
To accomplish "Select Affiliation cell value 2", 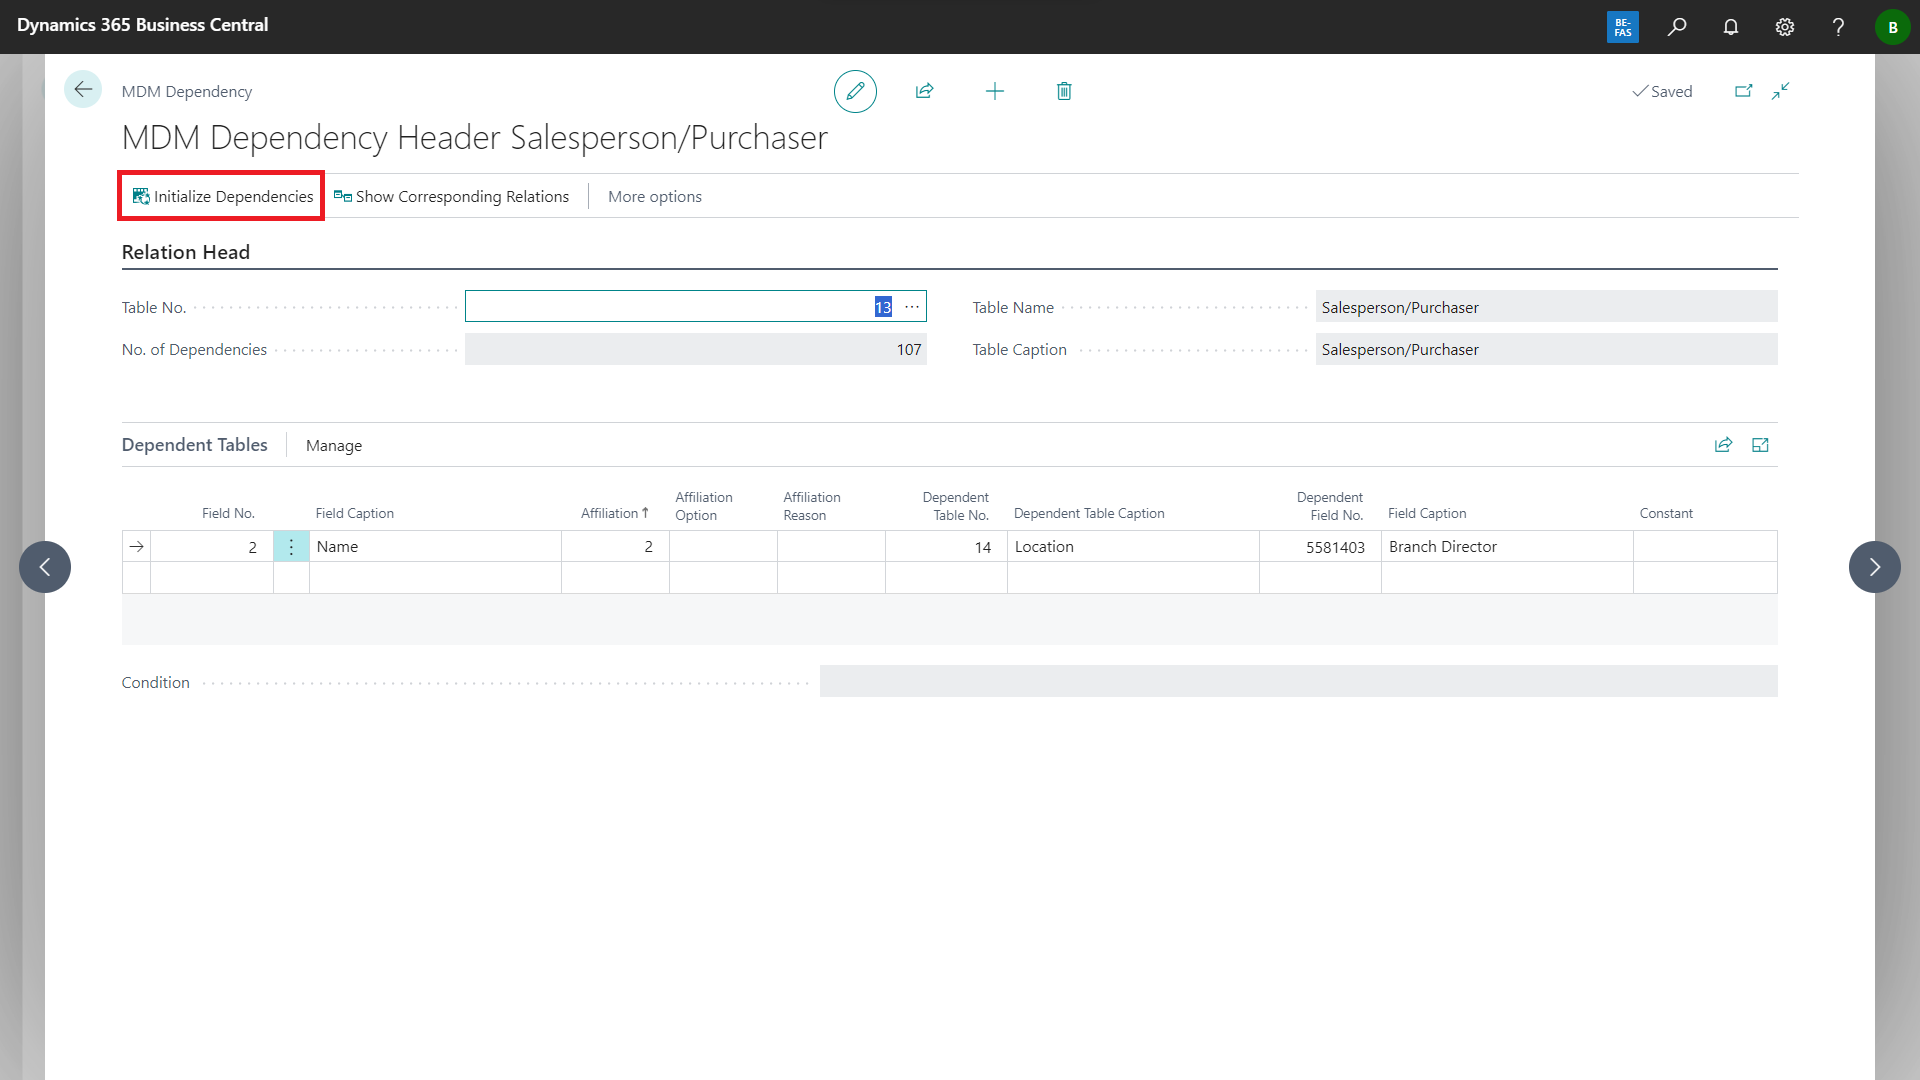I will pyautogui.click(x=615, y=547).
